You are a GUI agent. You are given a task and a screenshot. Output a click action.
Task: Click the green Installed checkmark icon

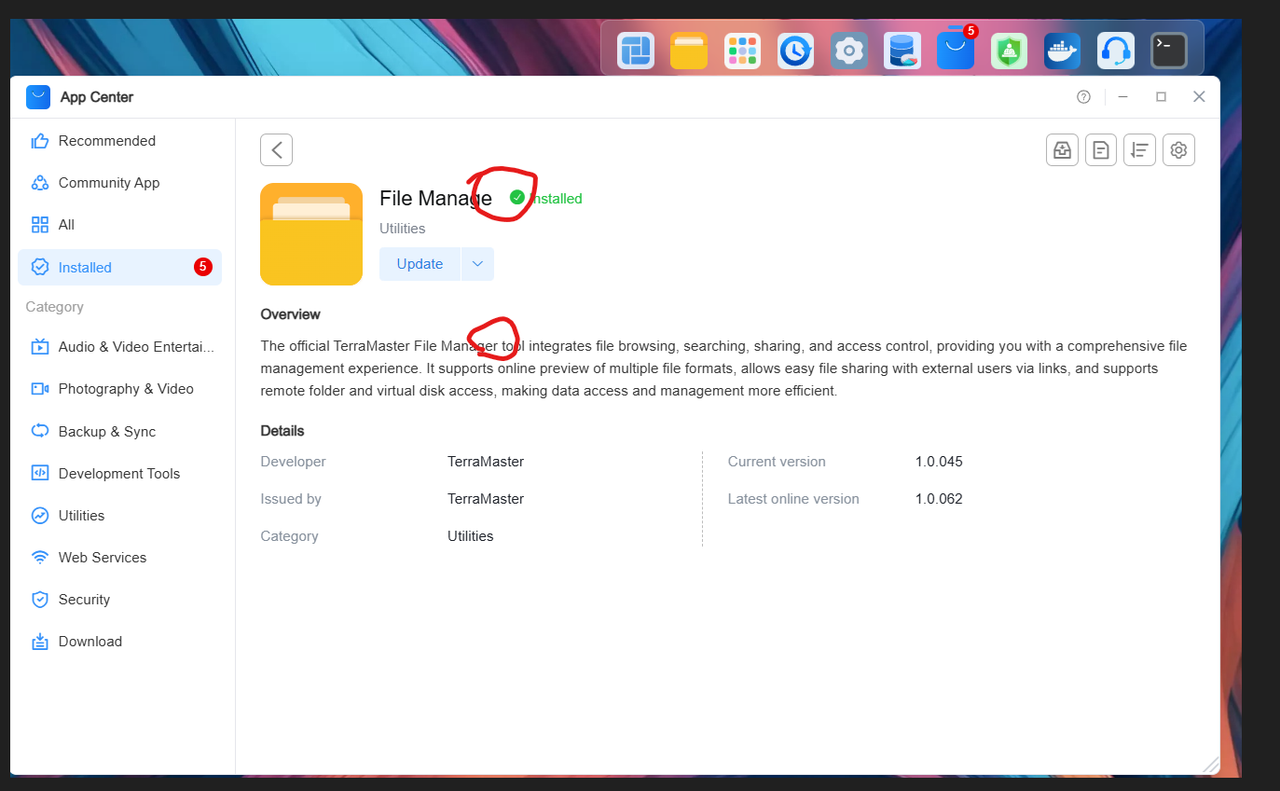click(x=517, y=198)
